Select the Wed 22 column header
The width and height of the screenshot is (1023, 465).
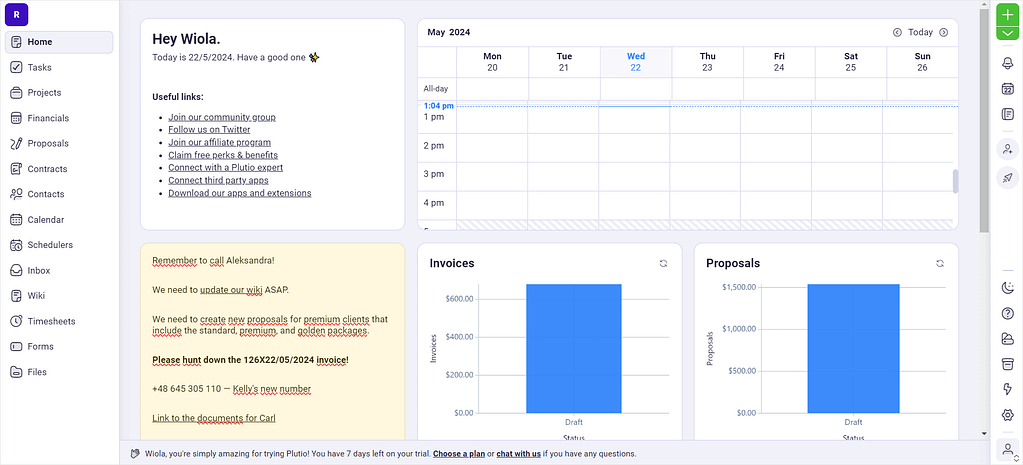tap(635, 62)
